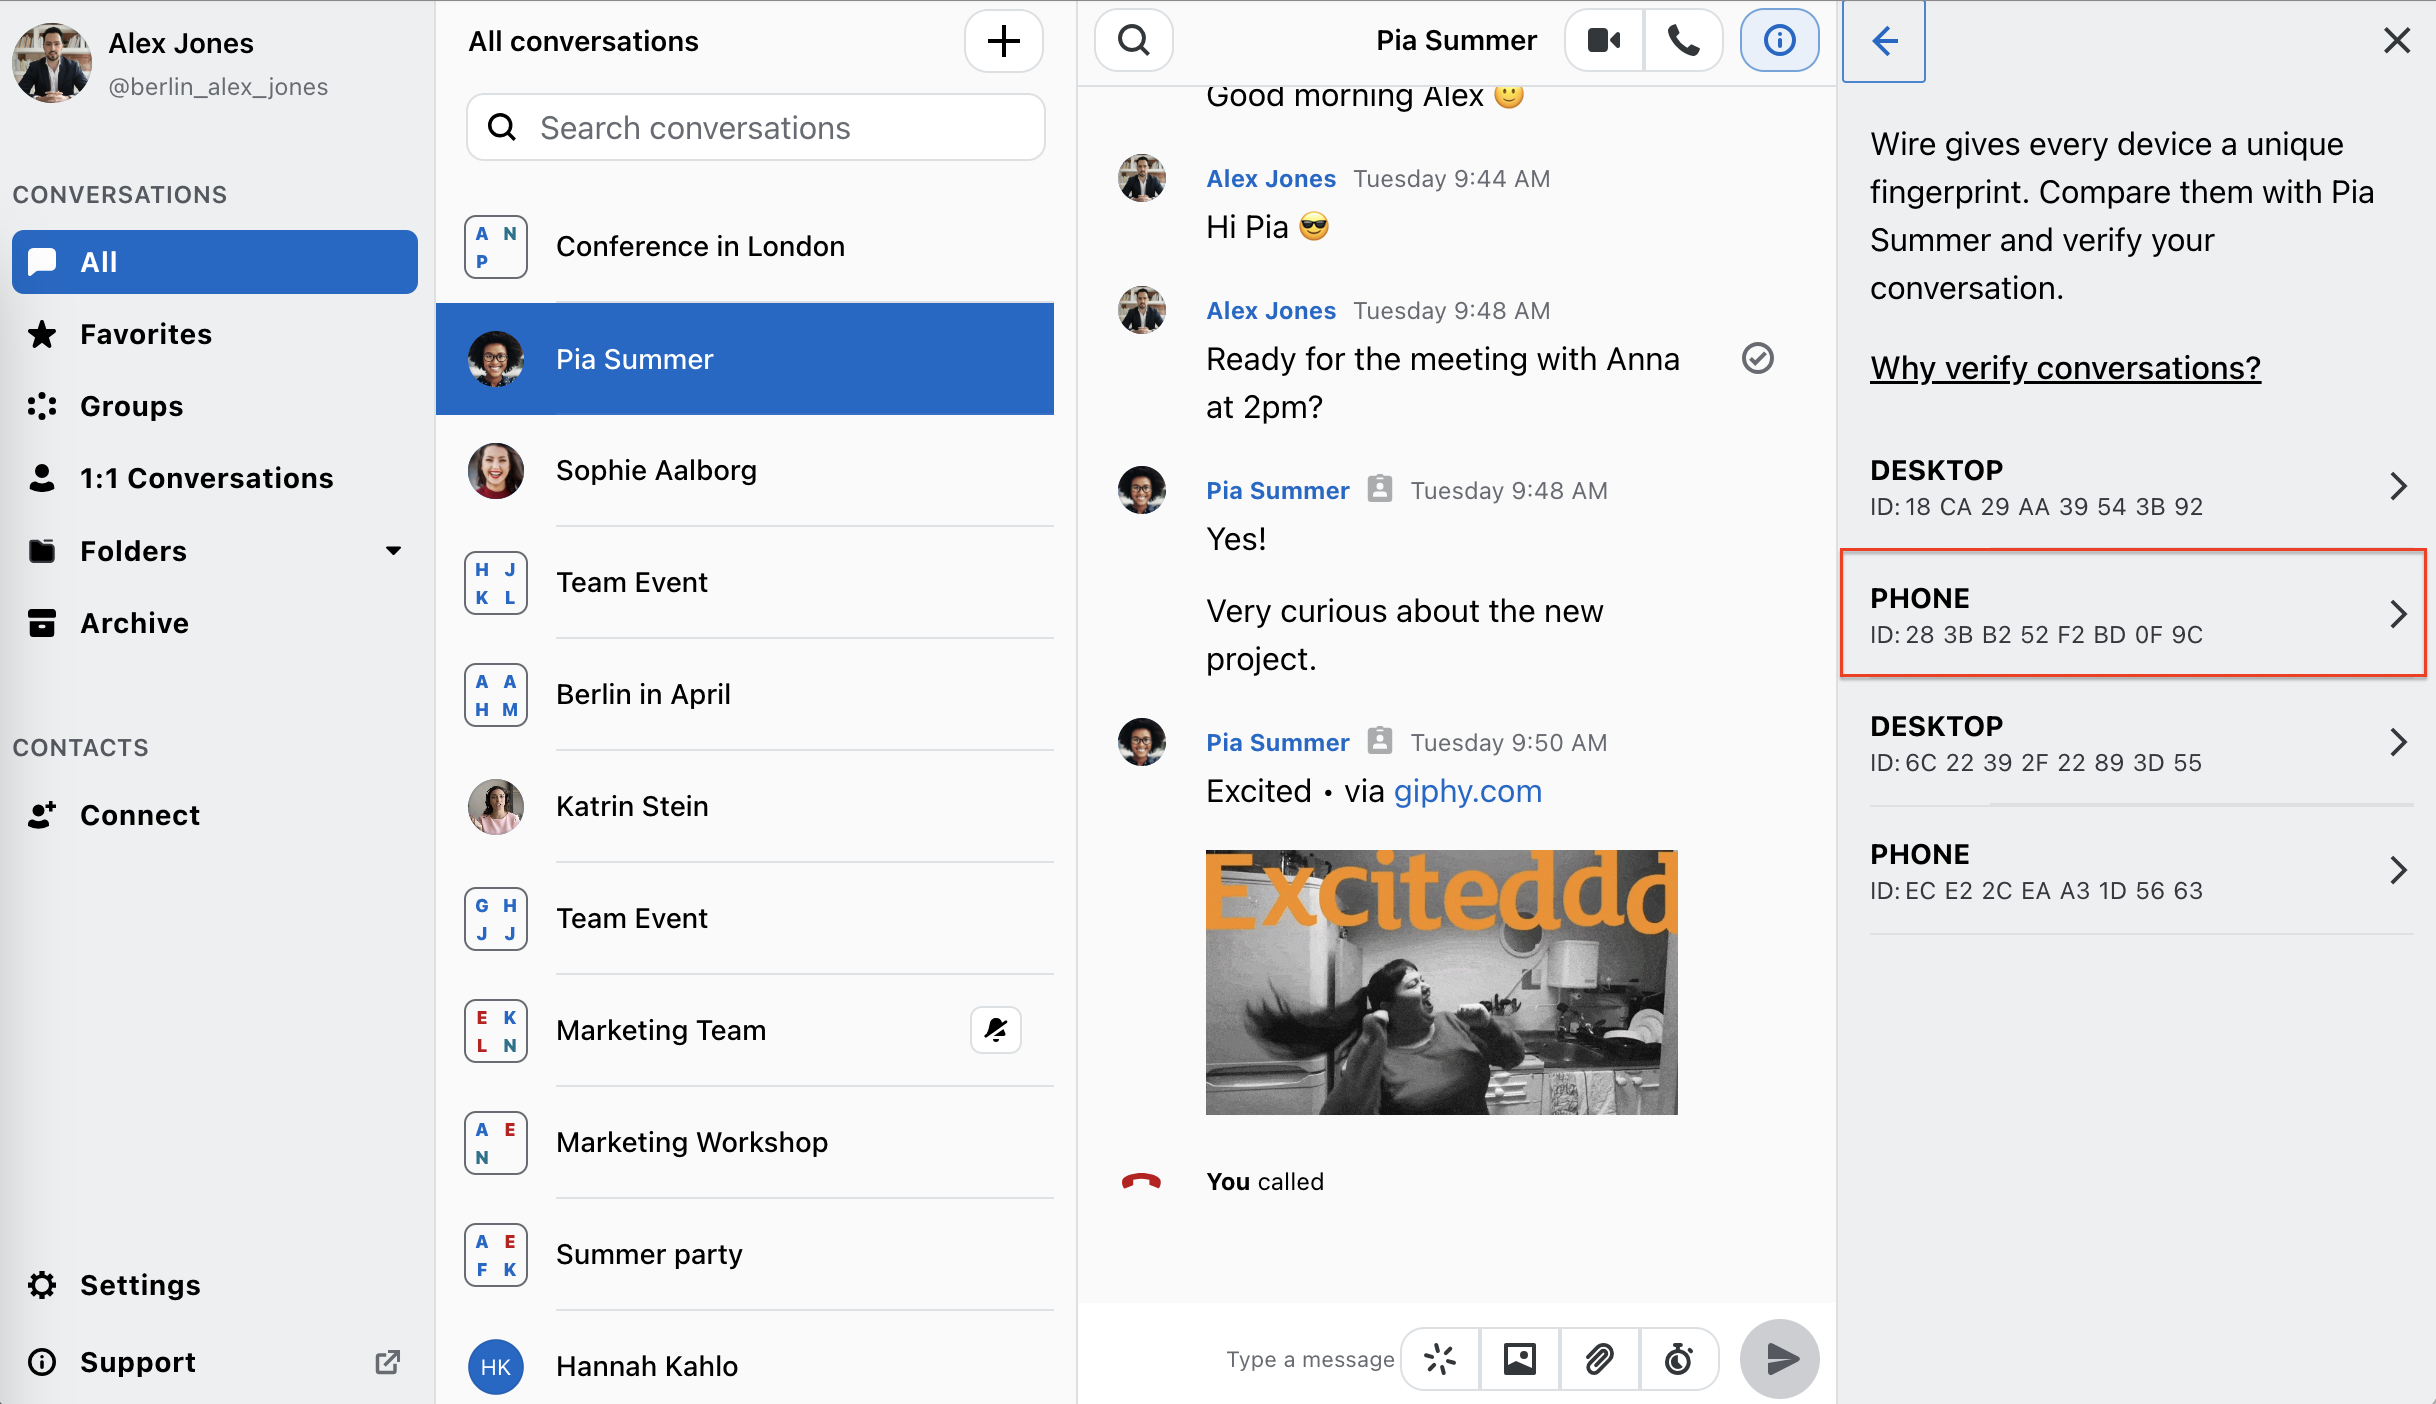
Task: Go back in the devices panel
Action: point(1884,42)
